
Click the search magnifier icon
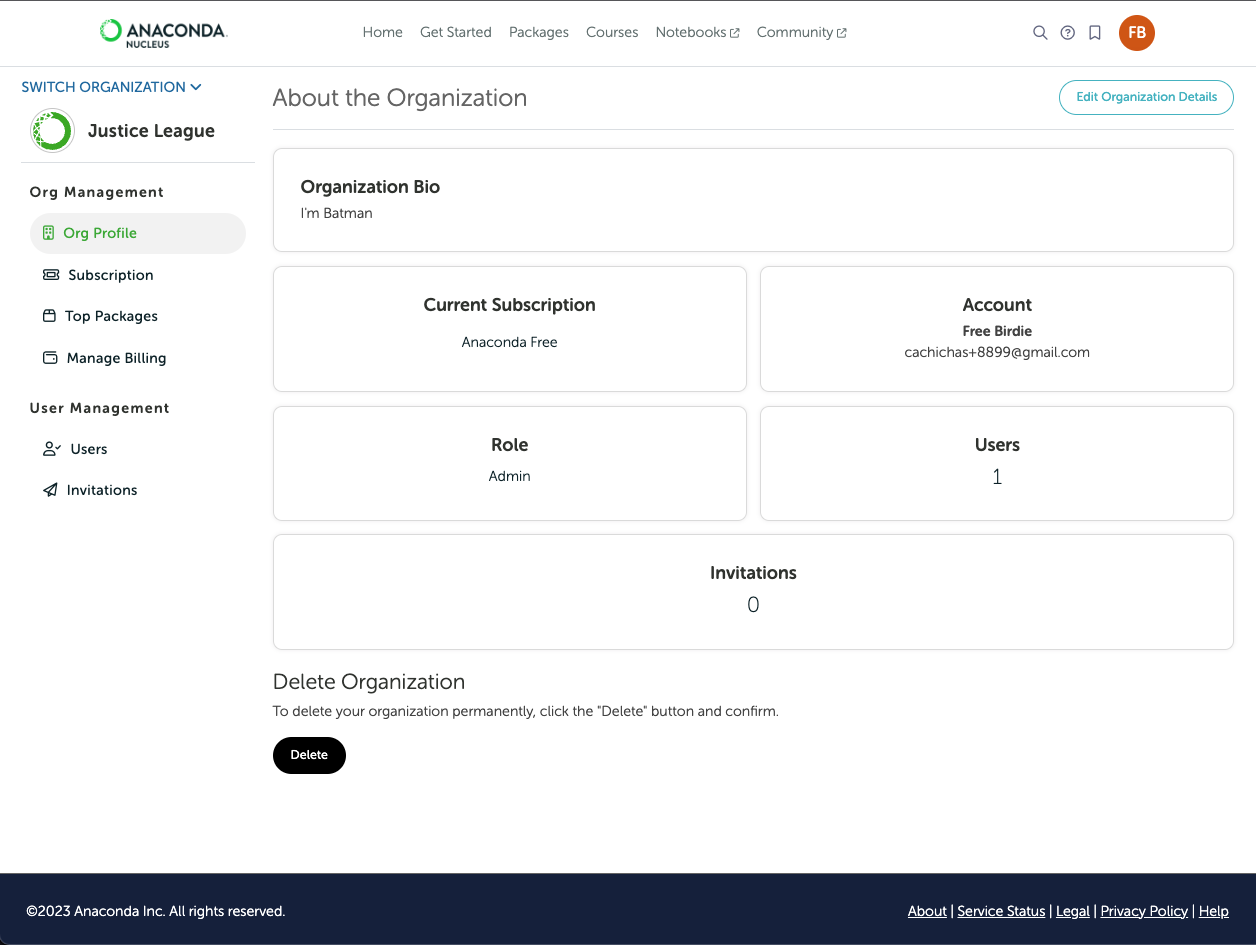pyautogui.click(x=1040, y=33)
